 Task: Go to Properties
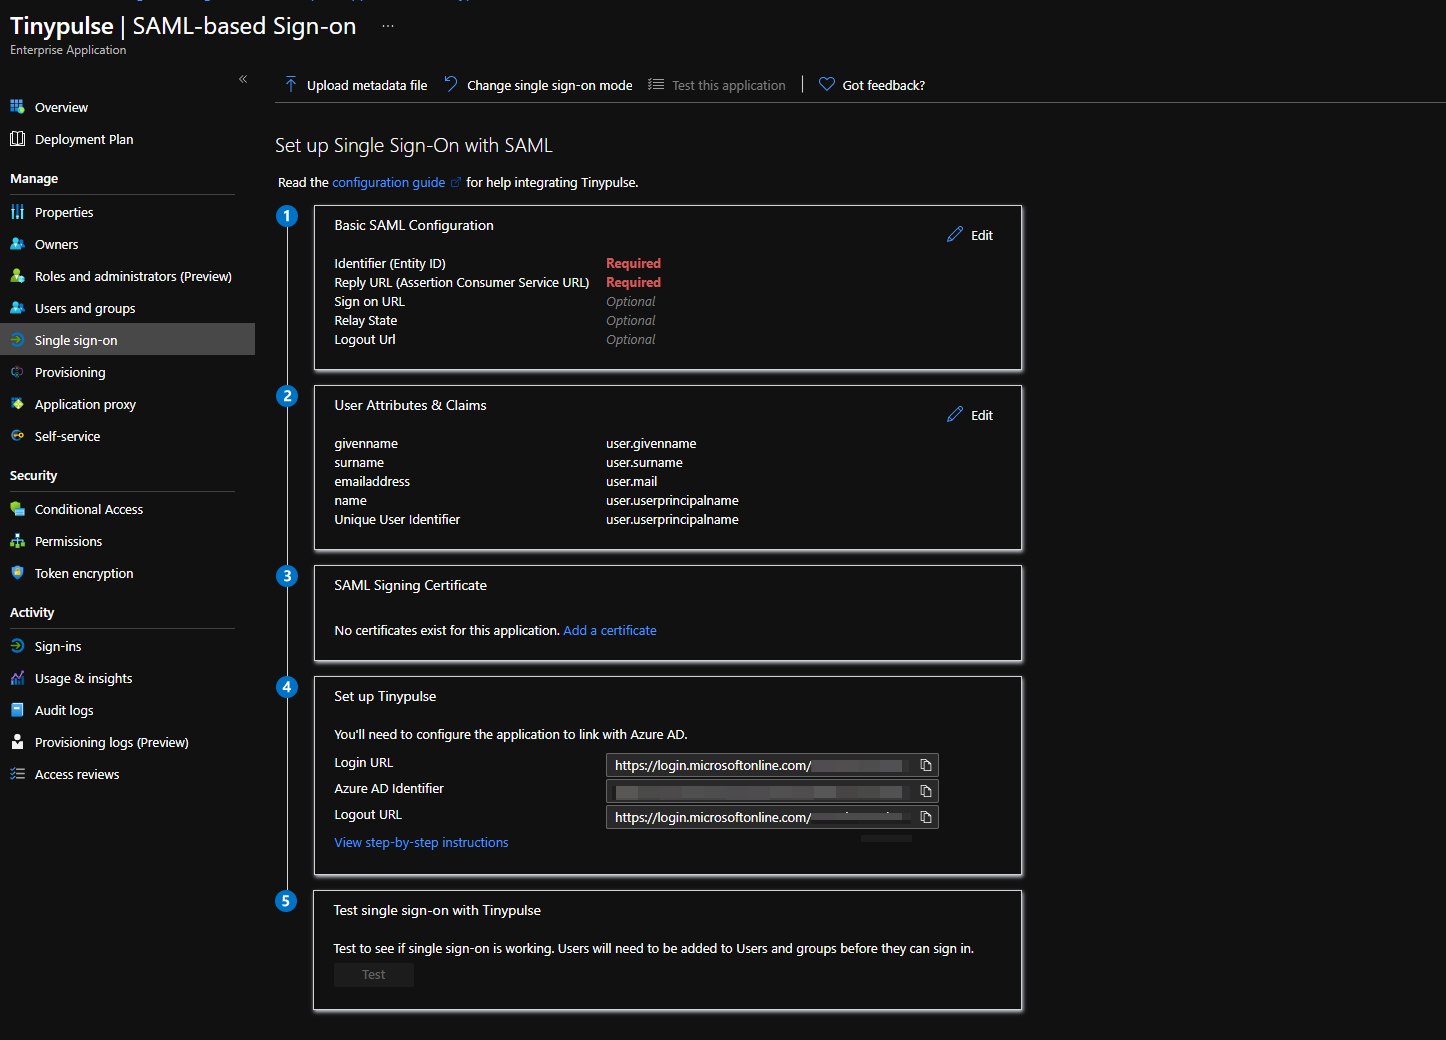pyautogui.click(x=64, y=212)
